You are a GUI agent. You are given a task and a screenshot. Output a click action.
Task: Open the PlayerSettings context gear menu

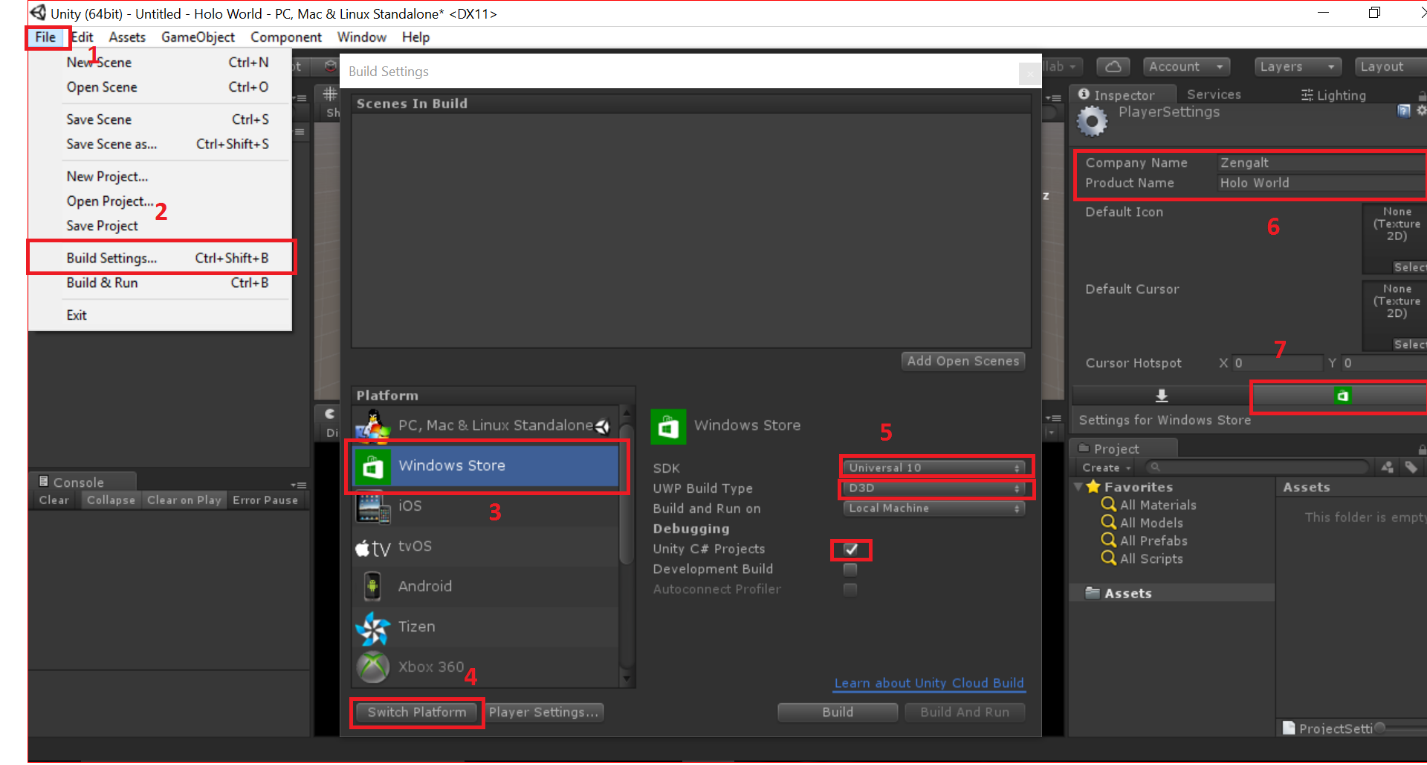coord(1421,111)
